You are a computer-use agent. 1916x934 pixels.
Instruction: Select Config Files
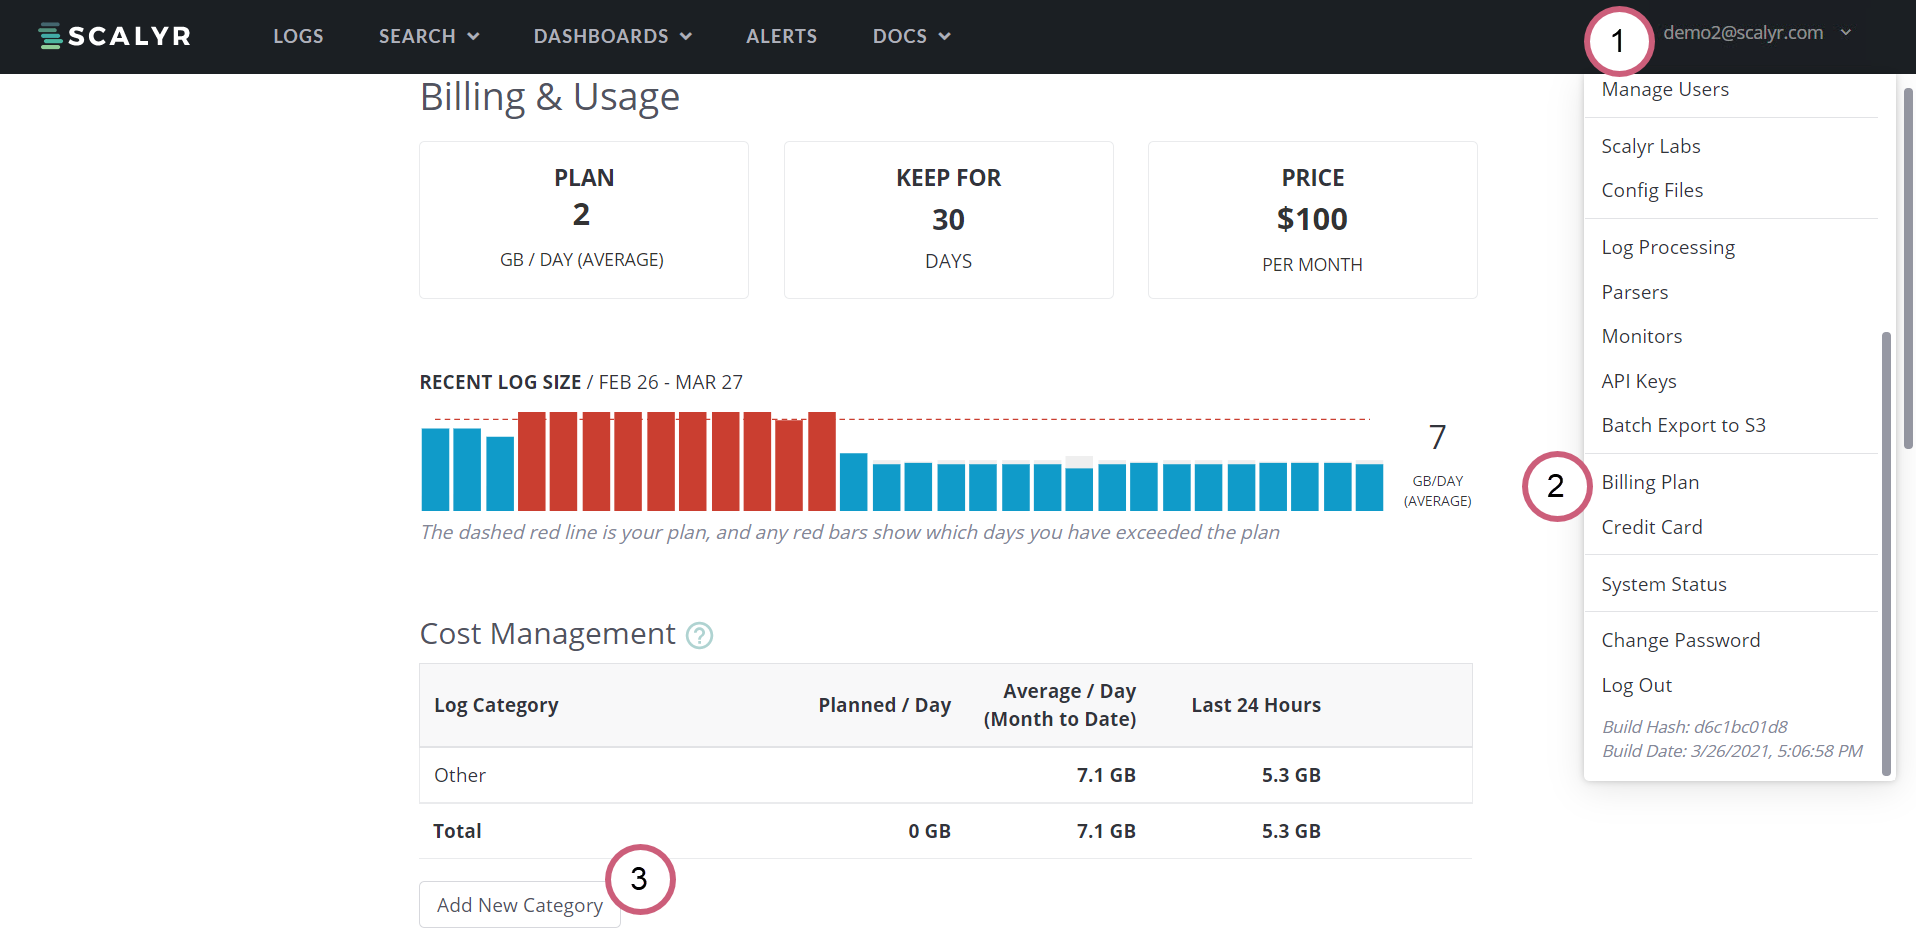[x=1652, y=190]
